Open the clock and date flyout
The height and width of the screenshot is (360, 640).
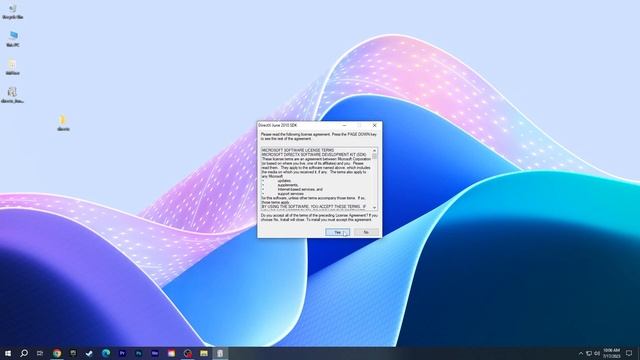(611, 353)
